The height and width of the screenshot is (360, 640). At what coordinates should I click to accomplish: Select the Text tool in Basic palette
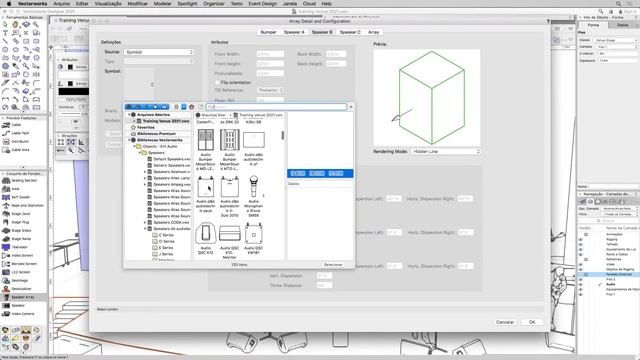tap(5, 33)
